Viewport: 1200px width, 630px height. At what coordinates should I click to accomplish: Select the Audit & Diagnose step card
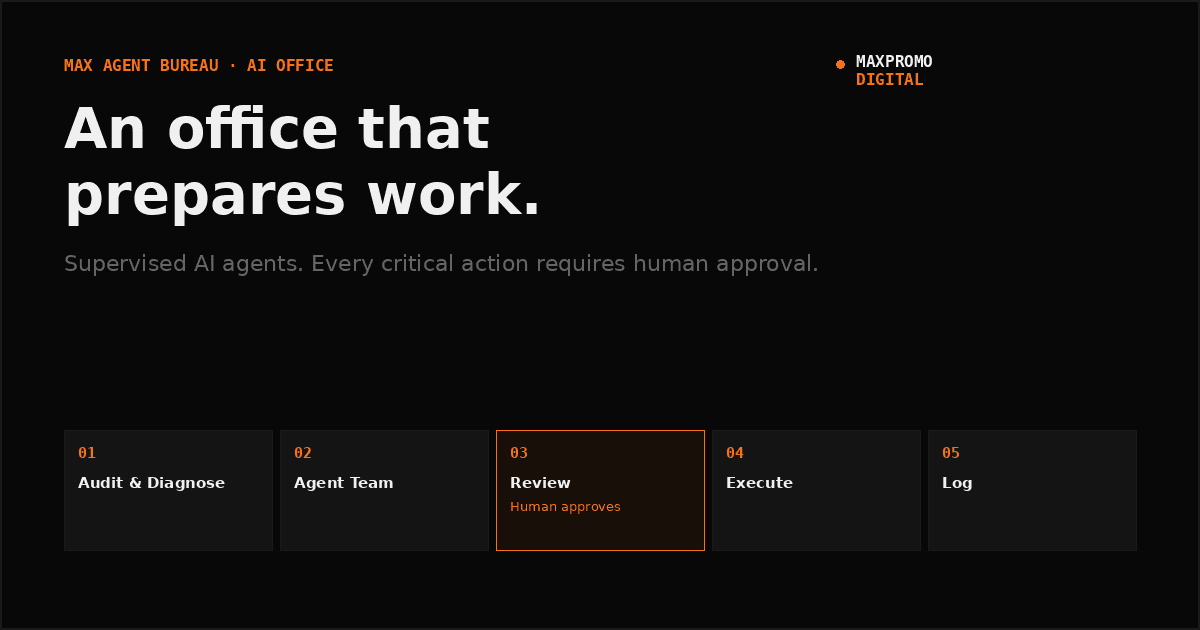pos(168,490)
